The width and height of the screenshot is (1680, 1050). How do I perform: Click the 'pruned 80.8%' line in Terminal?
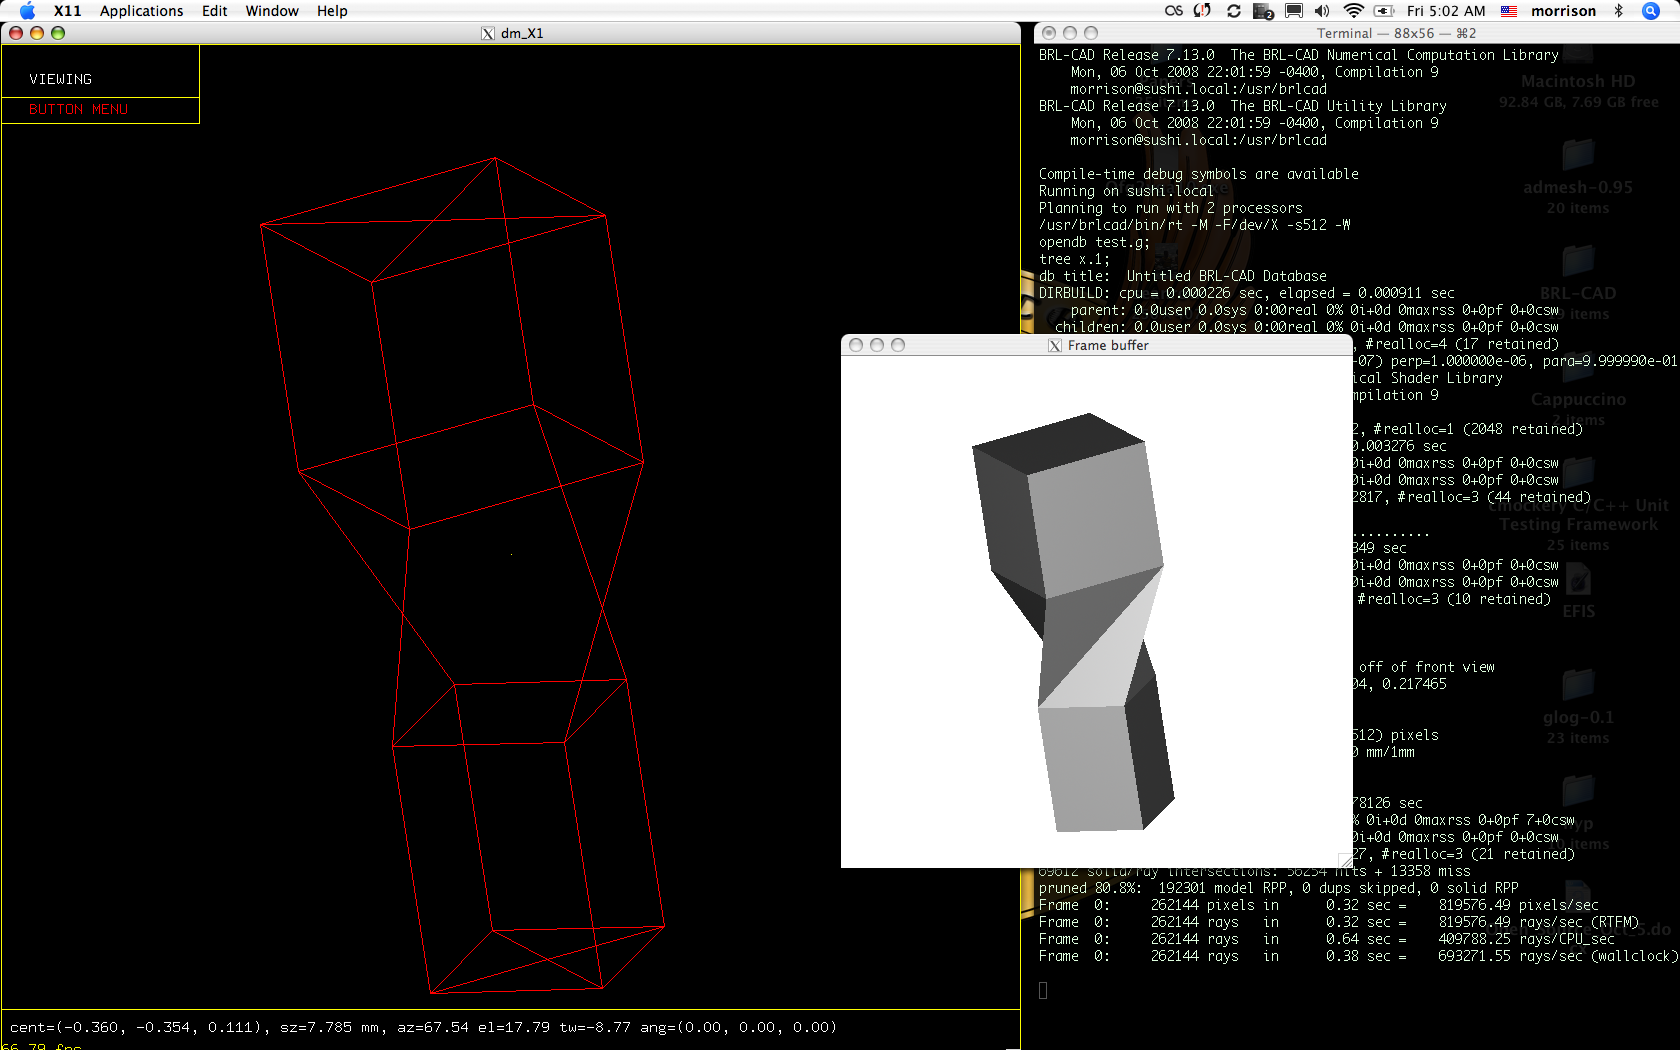[1278, 888]
